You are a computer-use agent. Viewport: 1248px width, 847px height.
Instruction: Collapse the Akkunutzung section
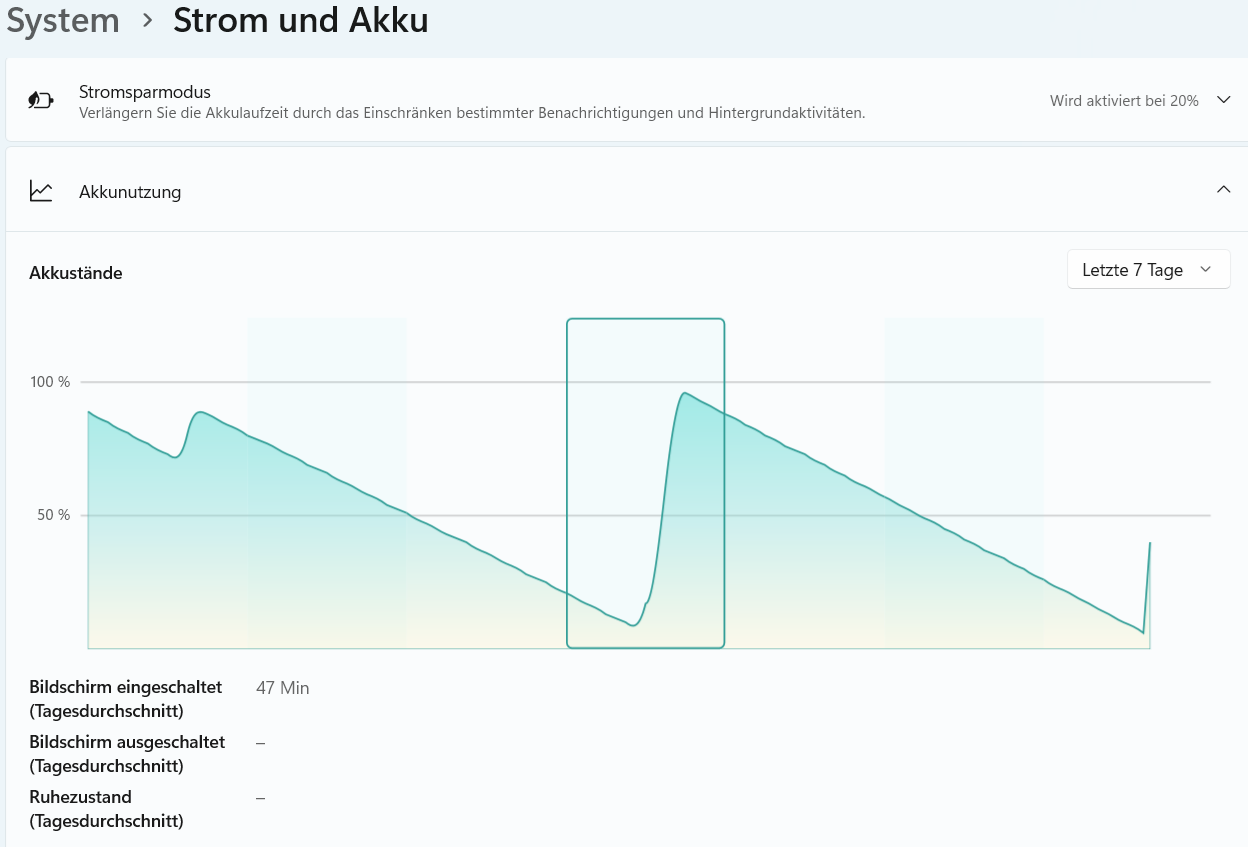click(1223, 188)
